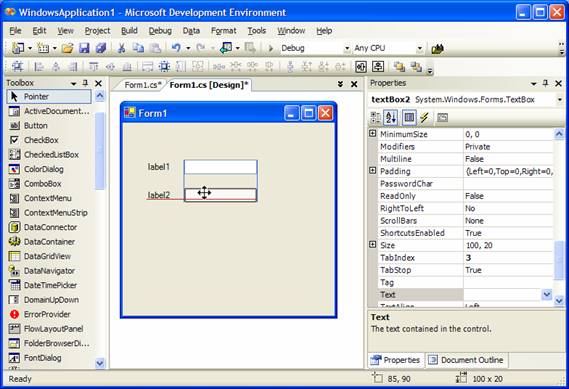Image resolution: width=569 pixels, height=389 pixels.
Task: Click the Undo arrow icon
Action: 176,48
